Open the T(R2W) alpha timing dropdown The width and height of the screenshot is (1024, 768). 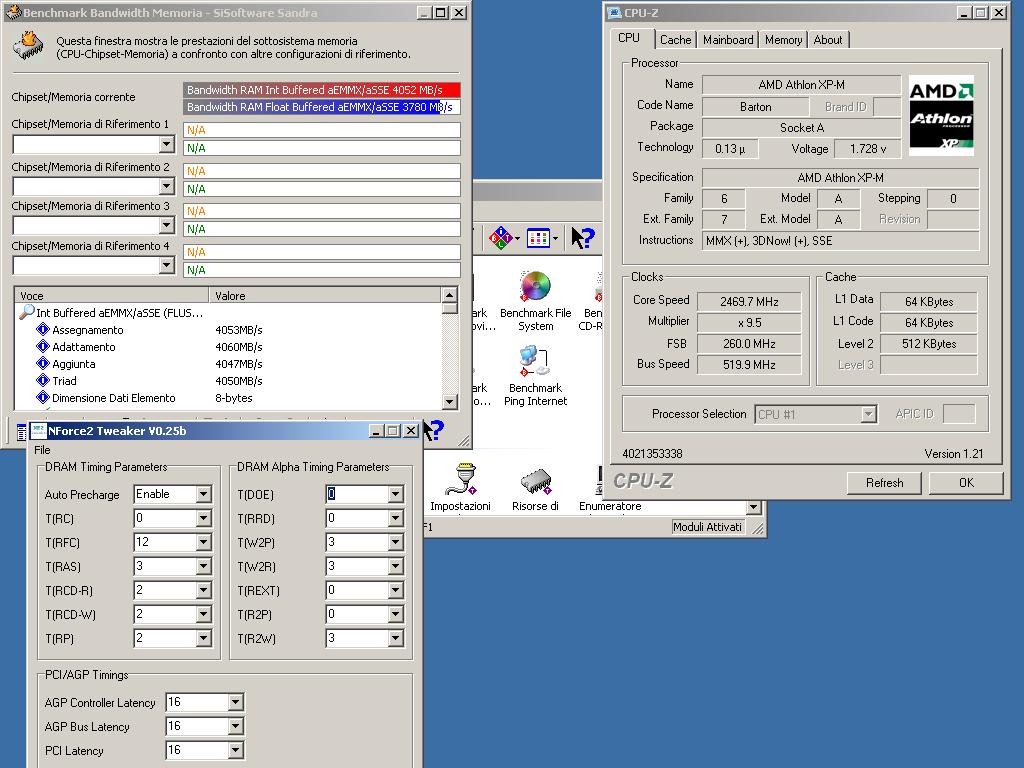396,638
